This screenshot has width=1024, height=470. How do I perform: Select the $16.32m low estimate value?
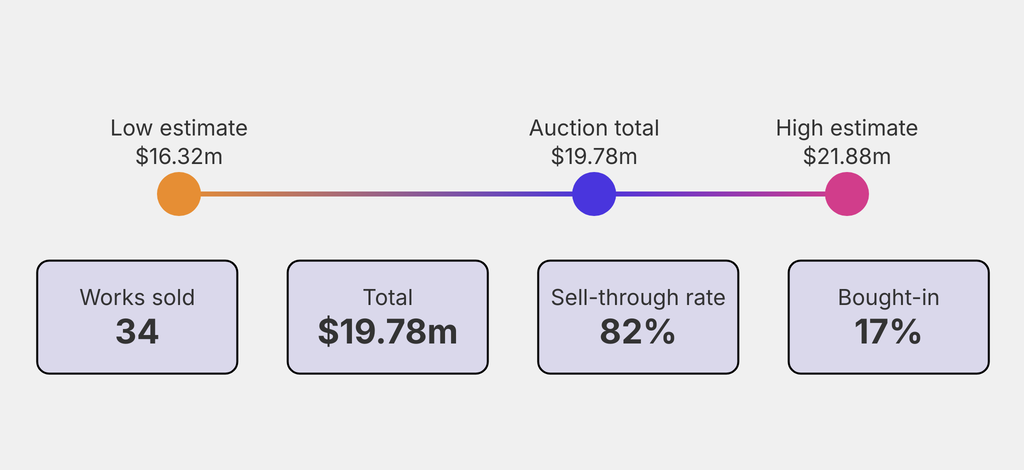tap(179, 156)
